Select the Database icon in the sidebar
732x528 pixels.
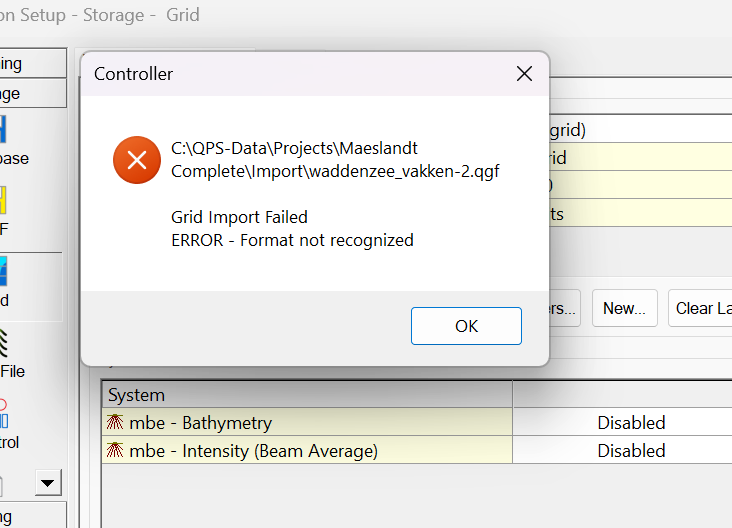tap(5, 130)
